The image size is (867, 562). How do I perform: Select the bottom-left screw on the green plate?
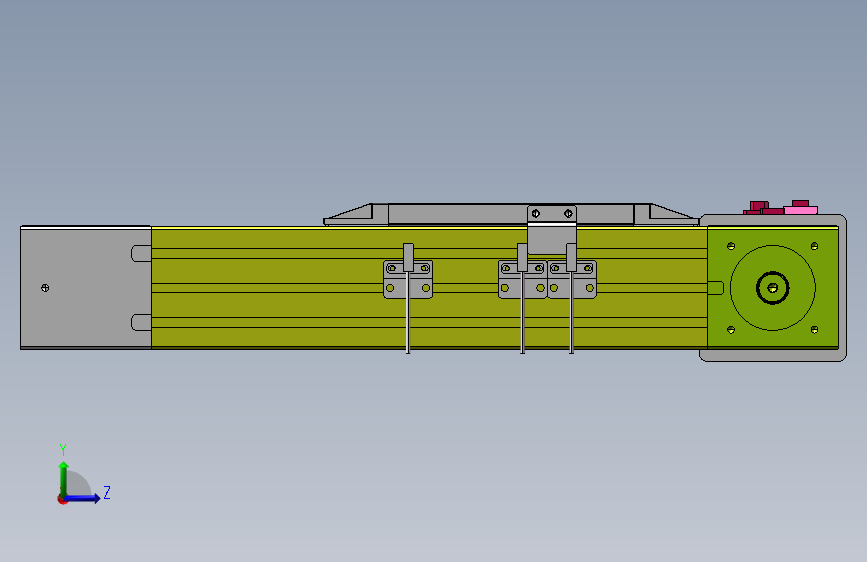click(x=731, y=330)
